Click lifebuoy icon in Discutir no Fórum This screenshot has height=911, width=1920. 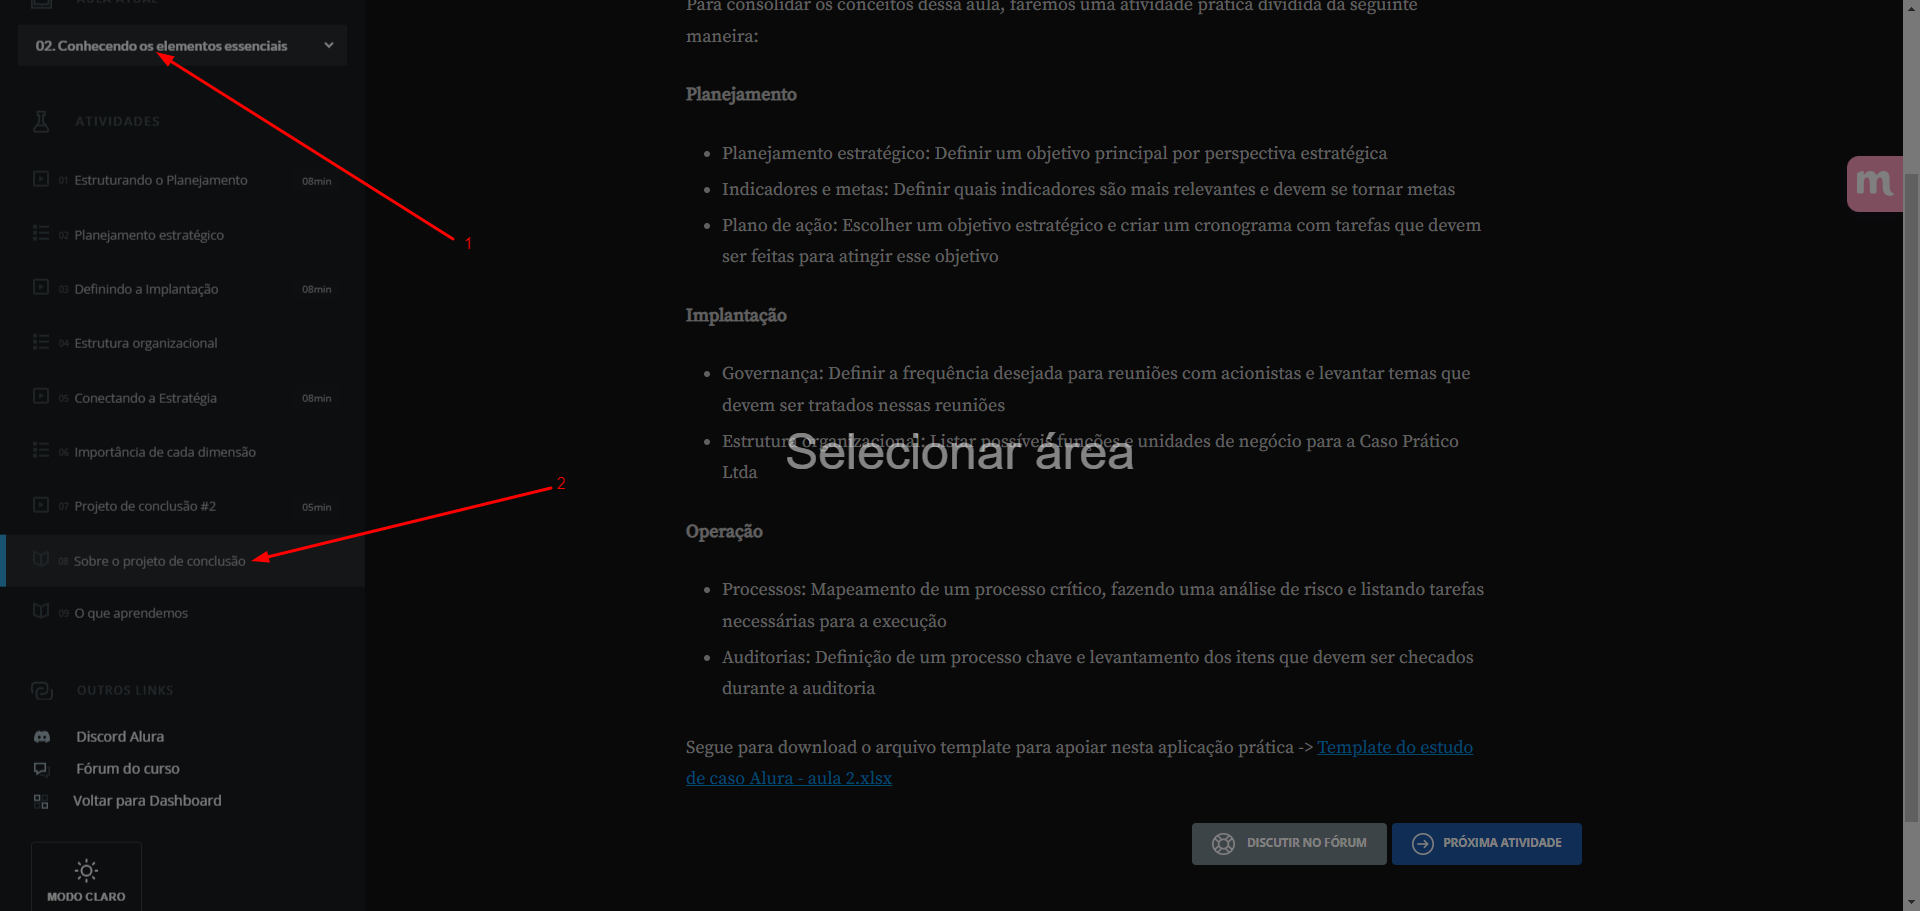click(1223, 844)
